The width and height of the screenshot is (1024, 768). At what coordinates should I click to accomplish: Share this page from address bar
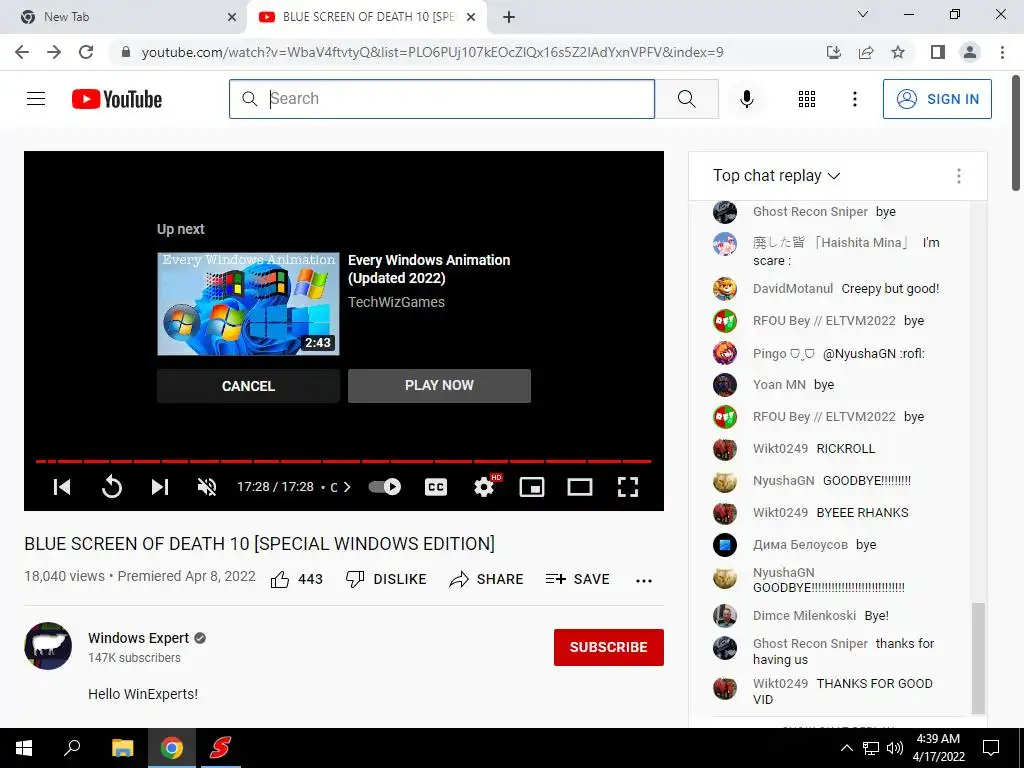click(x=866, y=52)
